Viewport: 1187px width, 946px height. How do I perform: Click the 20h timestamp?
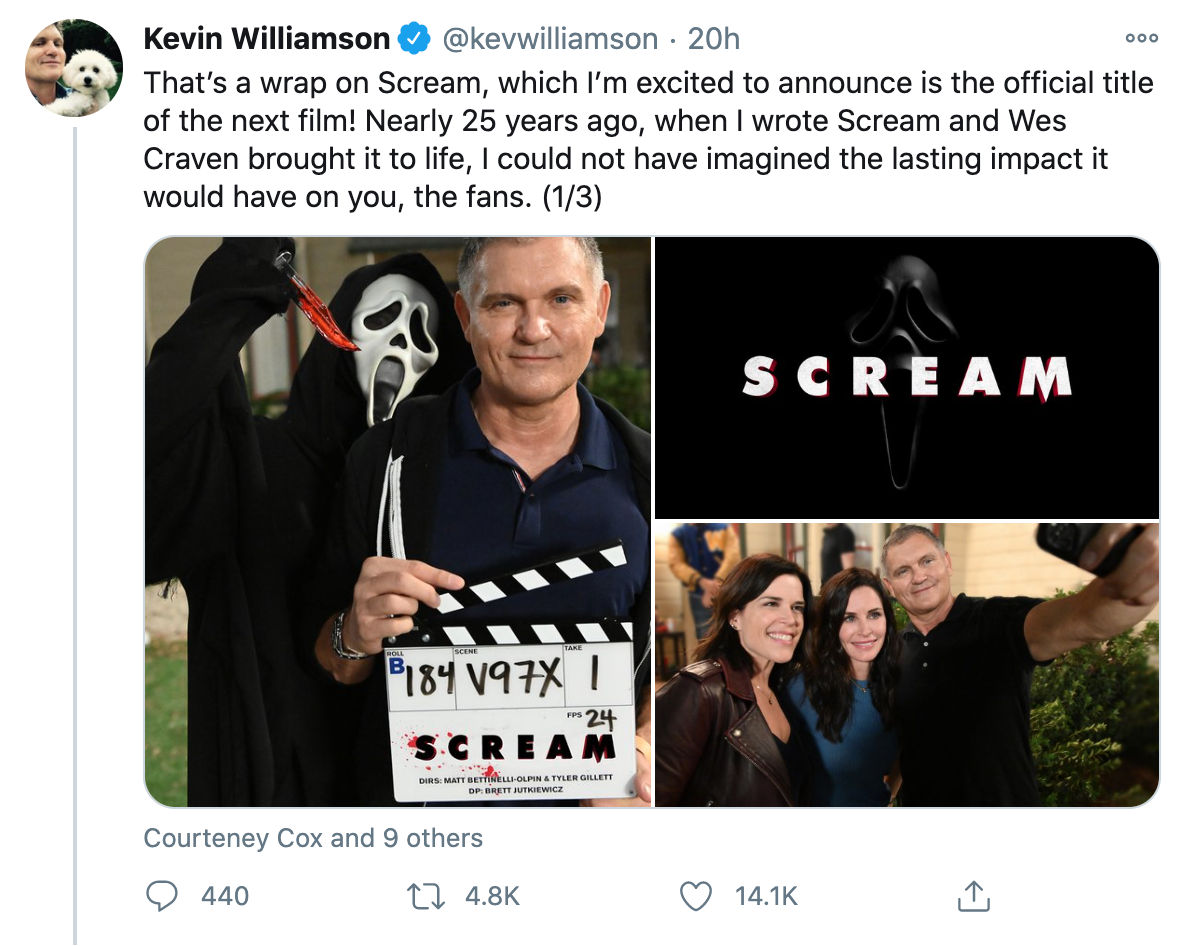pos(714,39)
